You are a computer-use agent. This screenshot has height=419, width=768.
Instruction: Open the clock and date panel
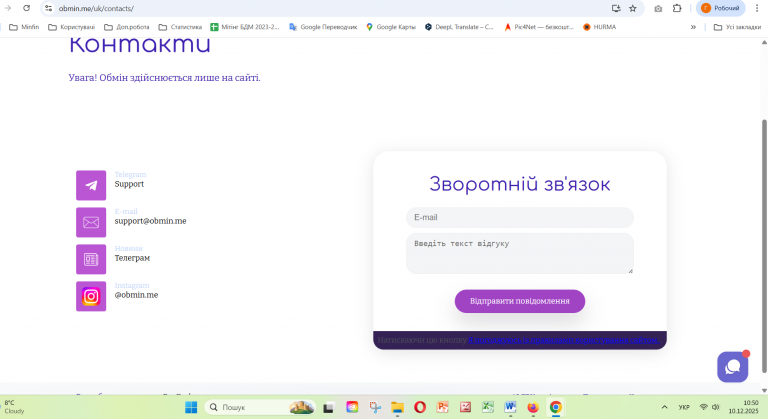click(x=743, y=407)
